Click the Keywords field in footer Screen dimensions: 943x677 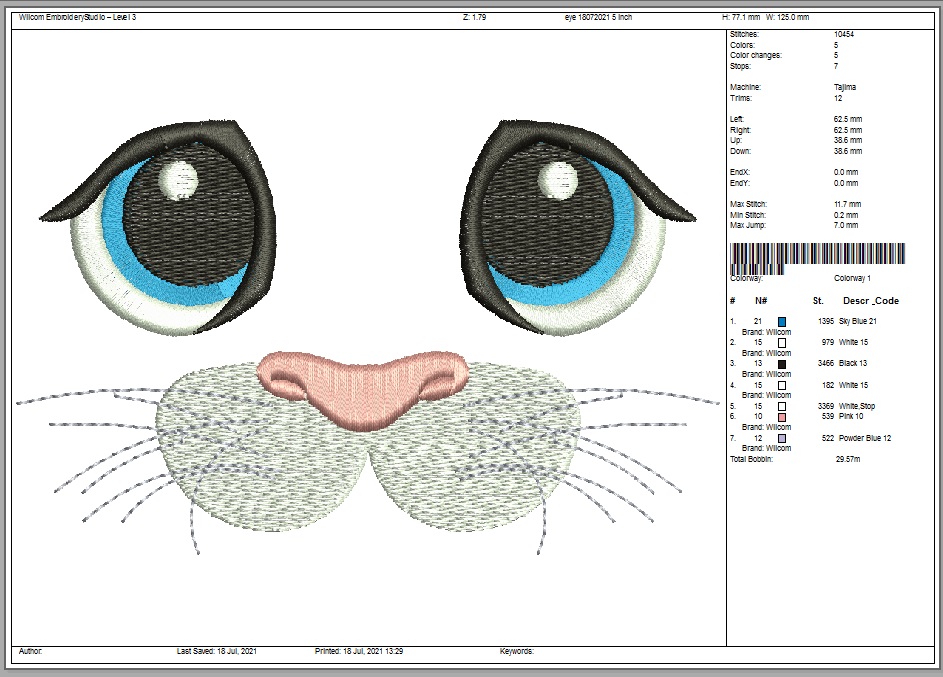pos(517,651)
